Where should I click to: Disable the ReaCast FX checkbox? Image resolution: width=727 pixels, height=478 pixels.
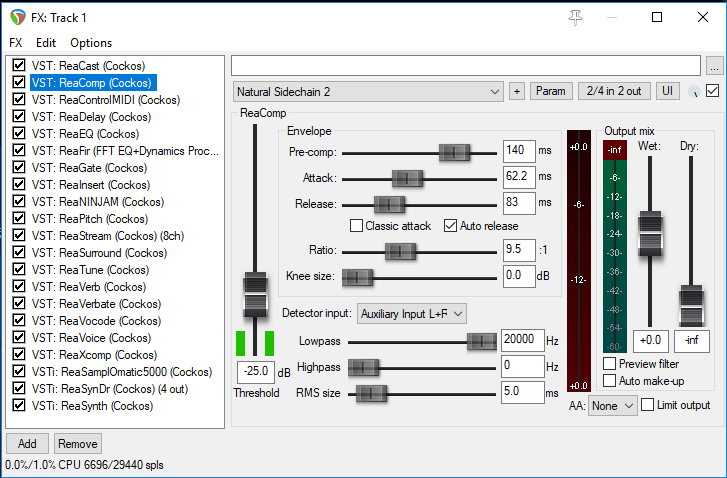point(19,65)
